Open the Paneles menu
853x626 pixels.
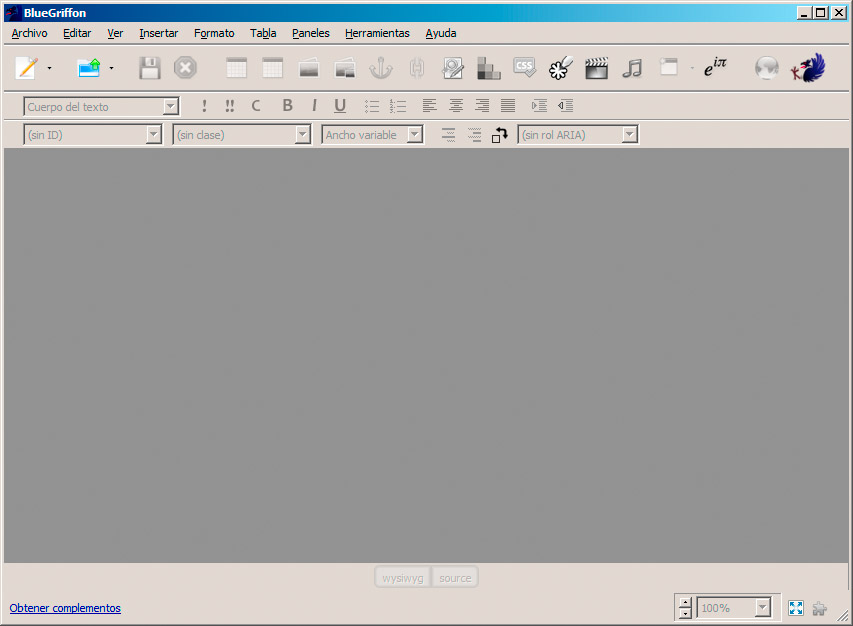click(311, 33)
